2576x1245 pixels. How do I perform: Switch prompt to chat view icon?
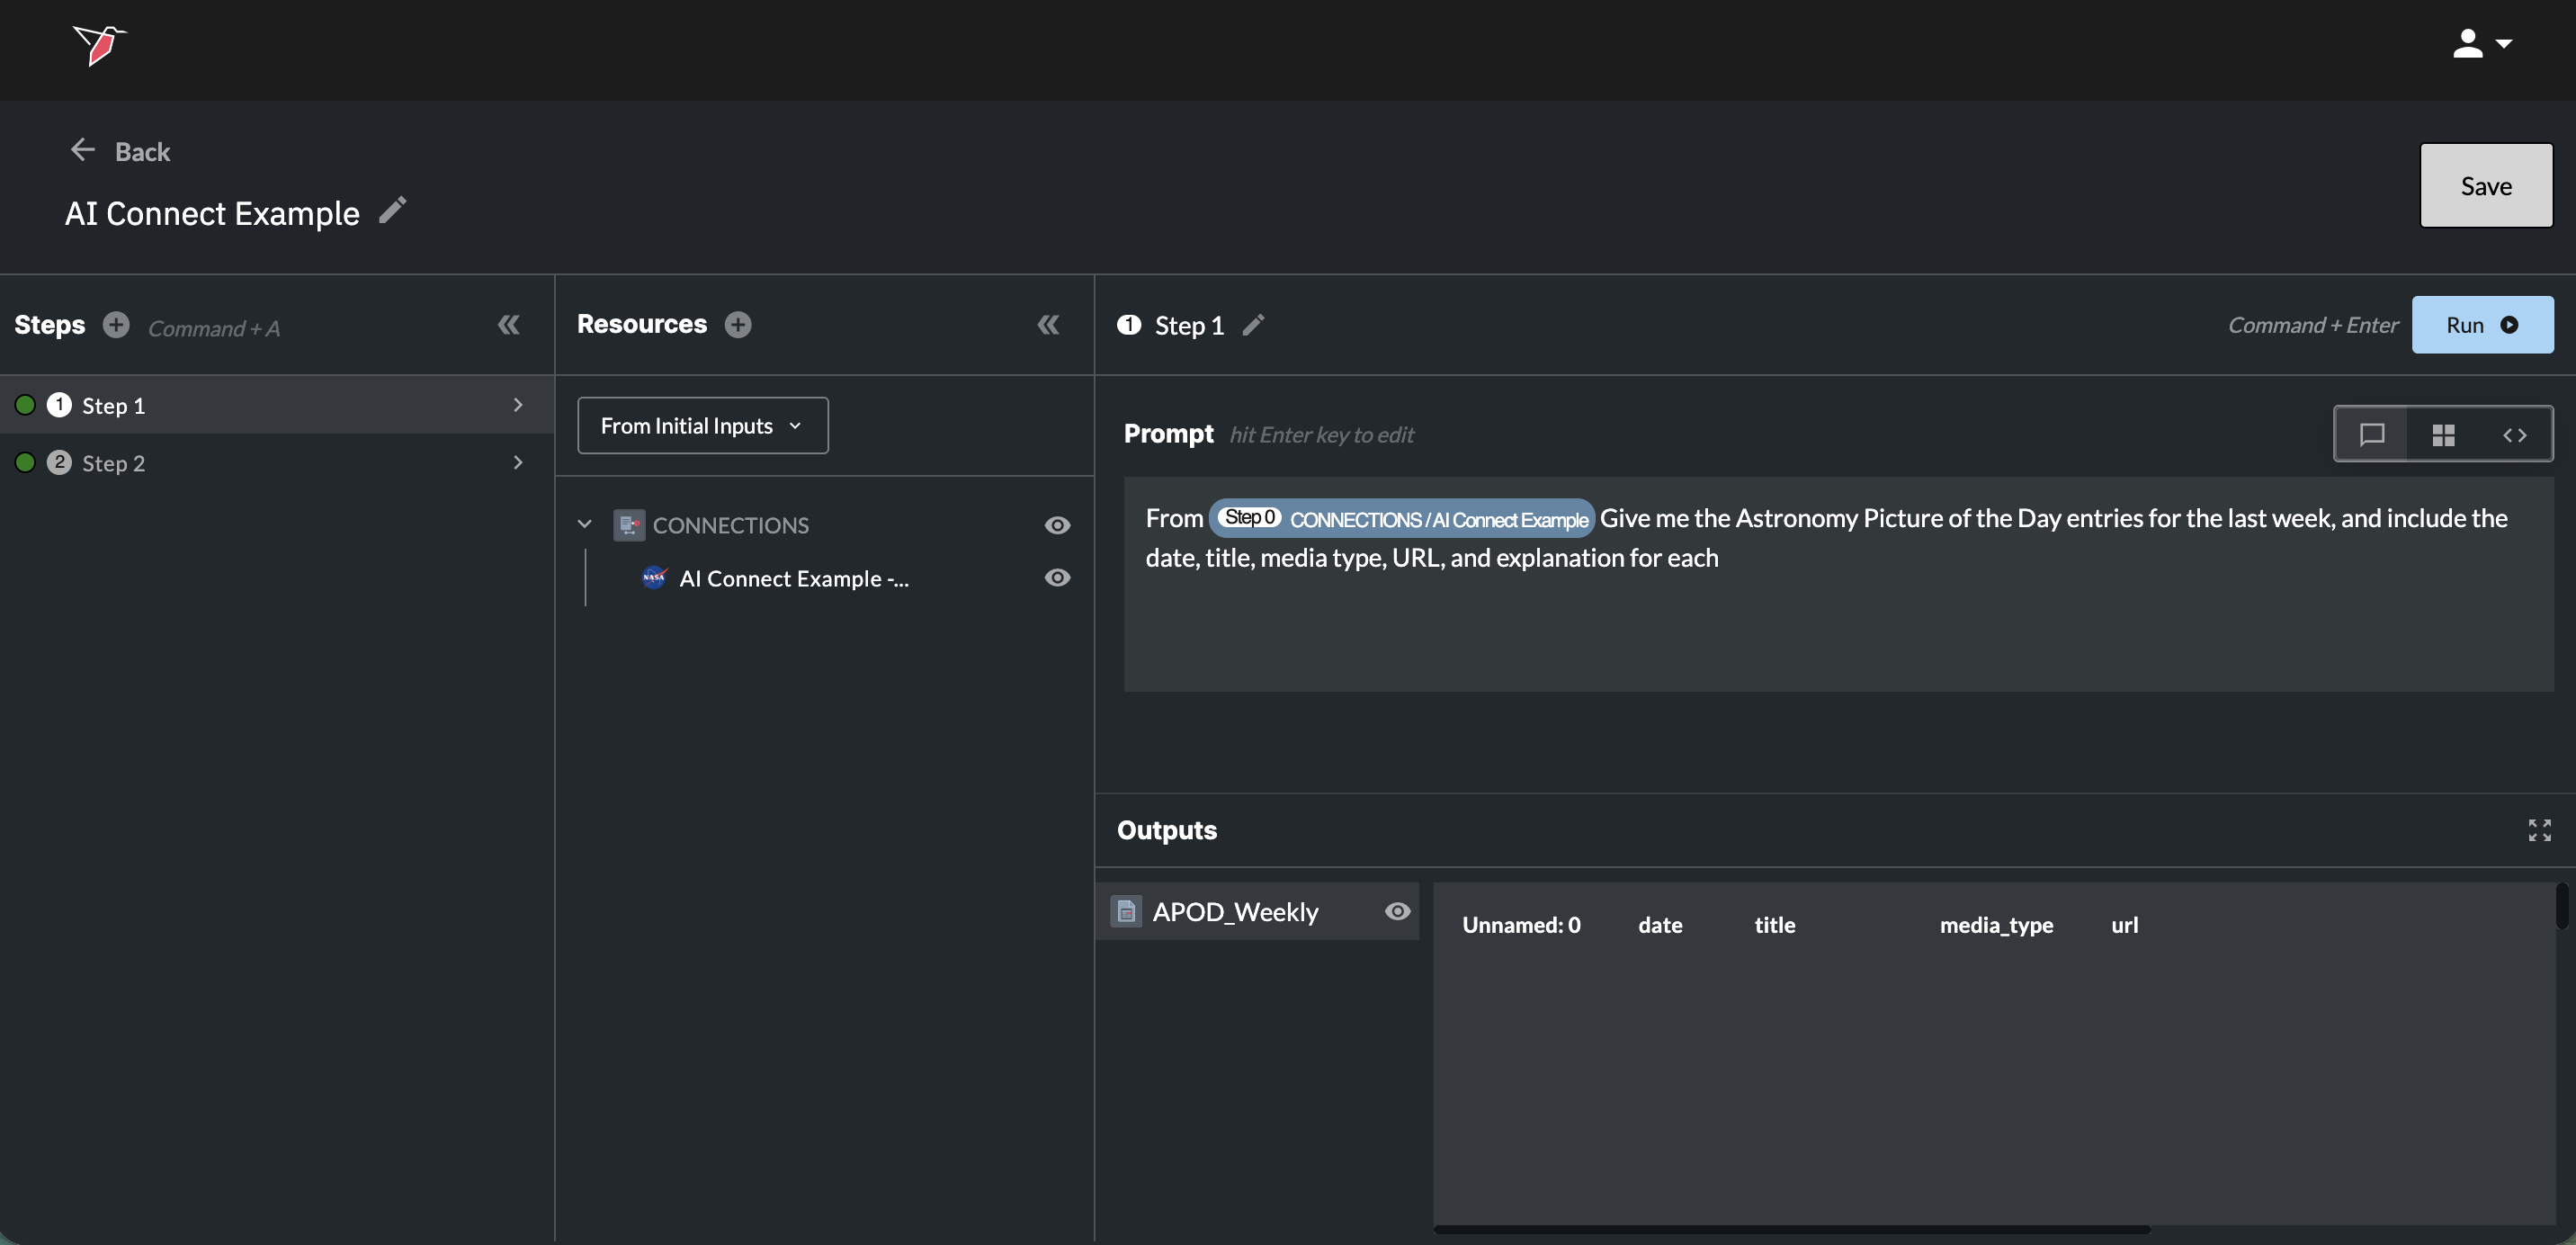[x=2371, y=434]
